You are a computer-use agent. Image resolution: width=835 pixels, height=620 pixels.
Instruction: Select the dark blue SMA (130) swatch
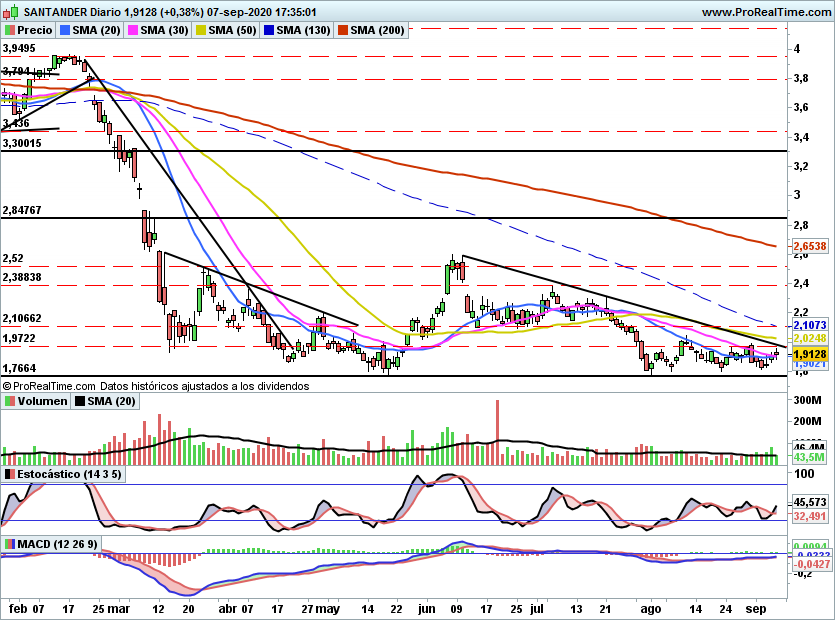click(x=266, y=31)
